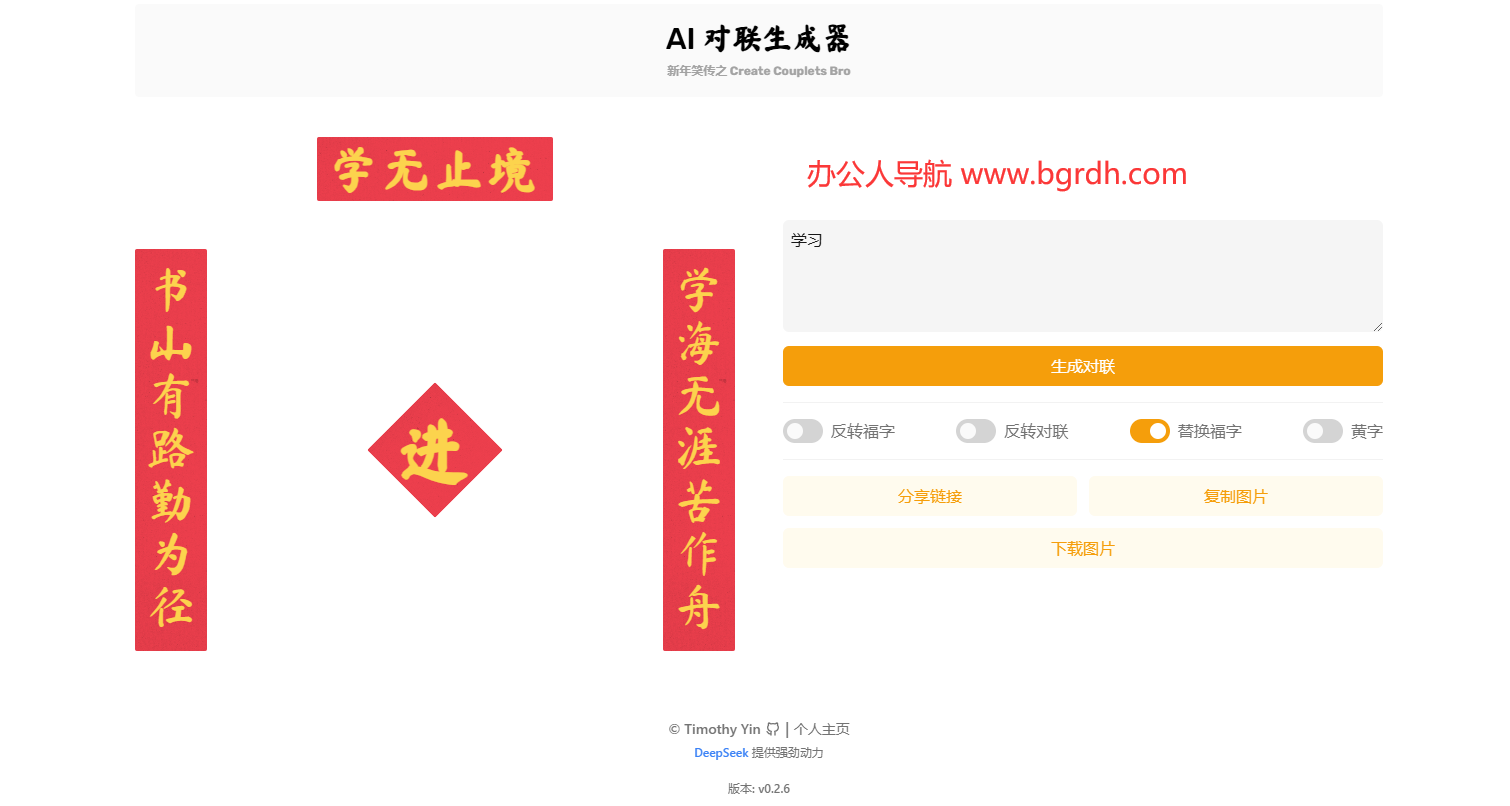Click the AI 对联生成器 page title
Screen dimensions: 1510x806
coord(759,39)
